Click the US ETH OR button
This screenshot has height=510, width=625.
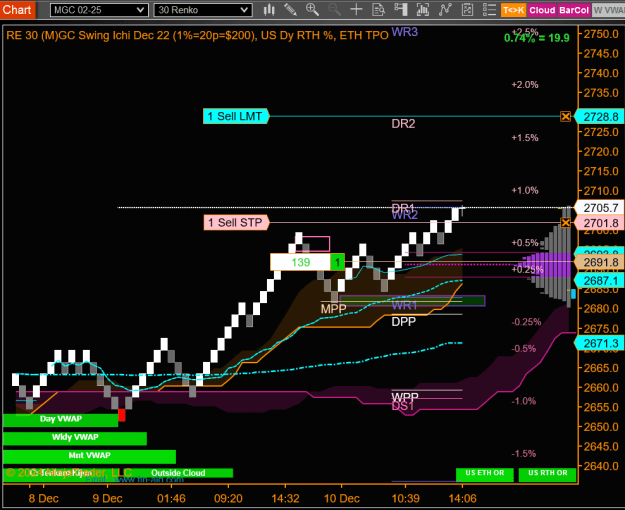tap(485, 474)
